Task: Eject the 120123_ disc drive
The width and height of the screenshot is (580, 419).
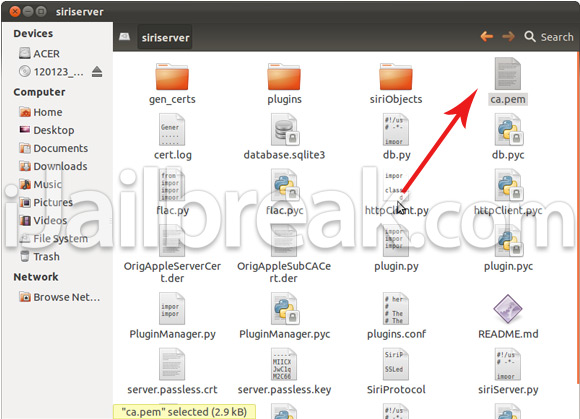Action: [97, 71]
